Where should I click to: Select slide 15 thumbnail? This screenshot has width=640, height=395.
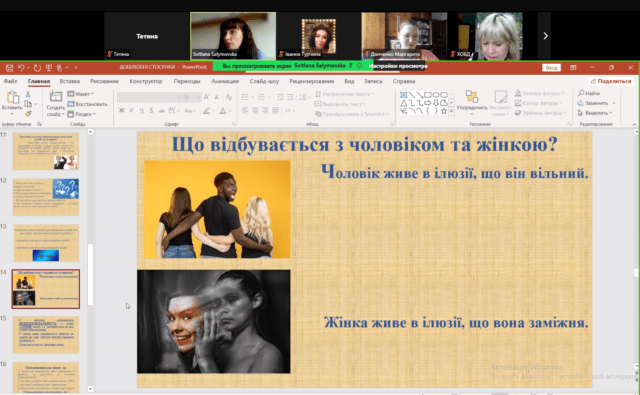(x=46, y=335)
